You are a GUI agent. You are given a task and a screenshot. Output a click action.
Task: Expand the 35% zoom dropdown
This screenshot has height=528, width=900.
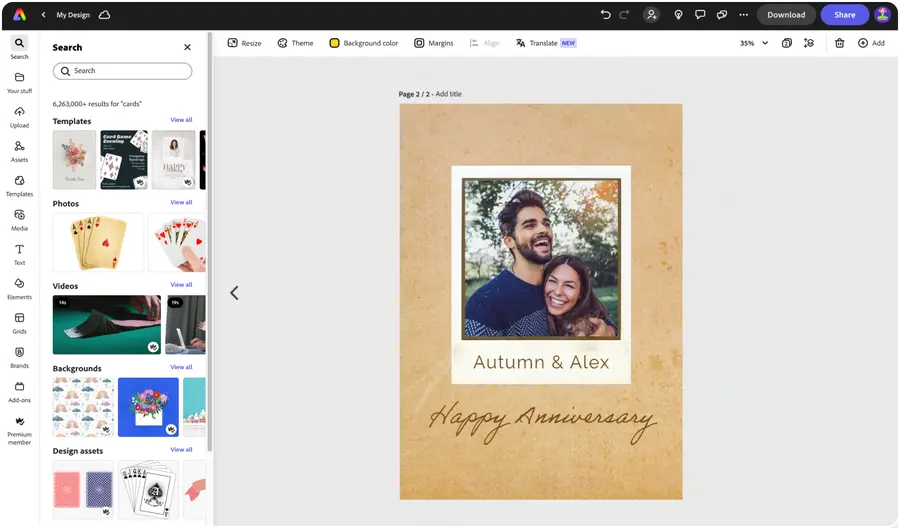(x=754, y=43)
